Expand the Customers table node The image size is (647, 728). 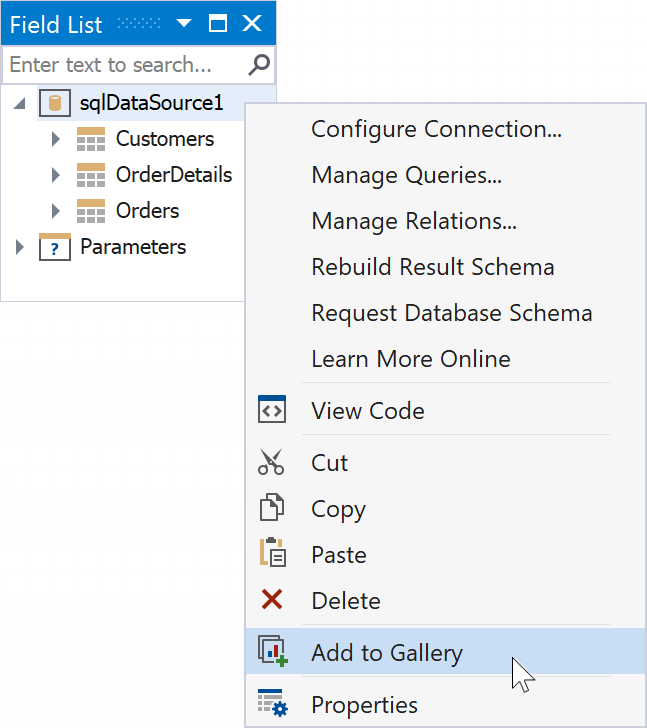[x=56, y=139]
